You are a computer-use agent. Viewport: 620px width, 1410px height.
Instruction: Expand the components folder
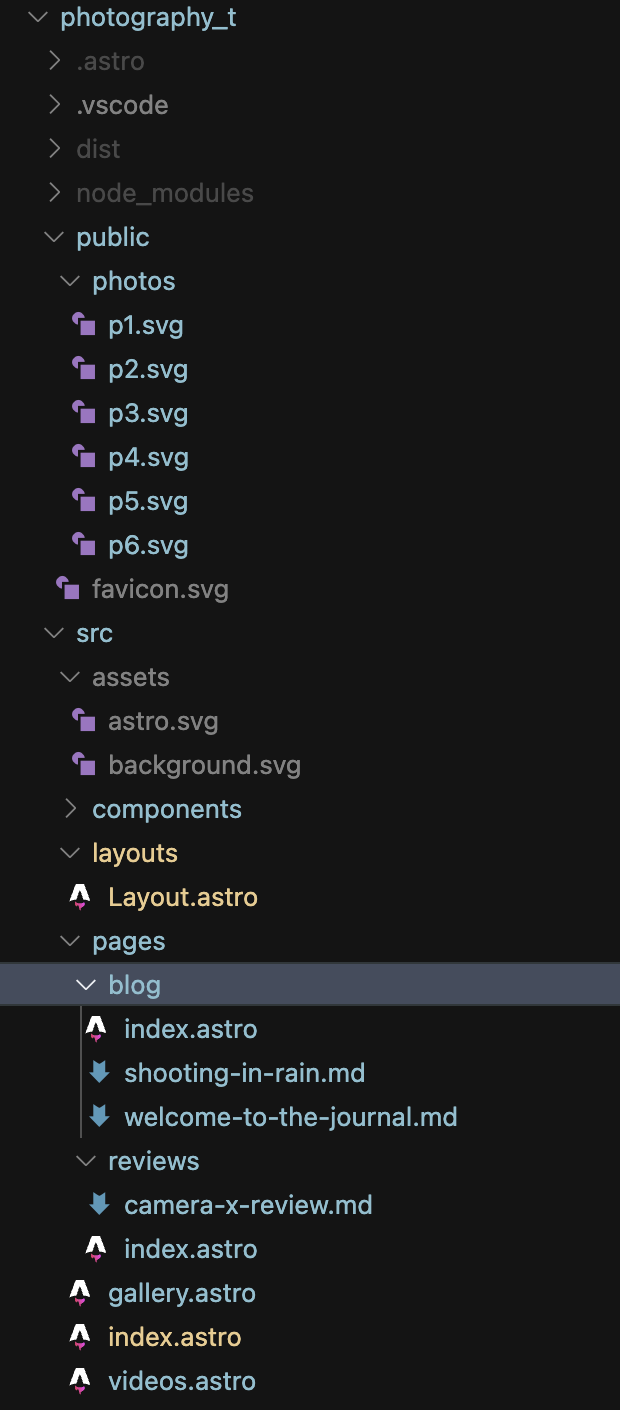pos(71,809)
